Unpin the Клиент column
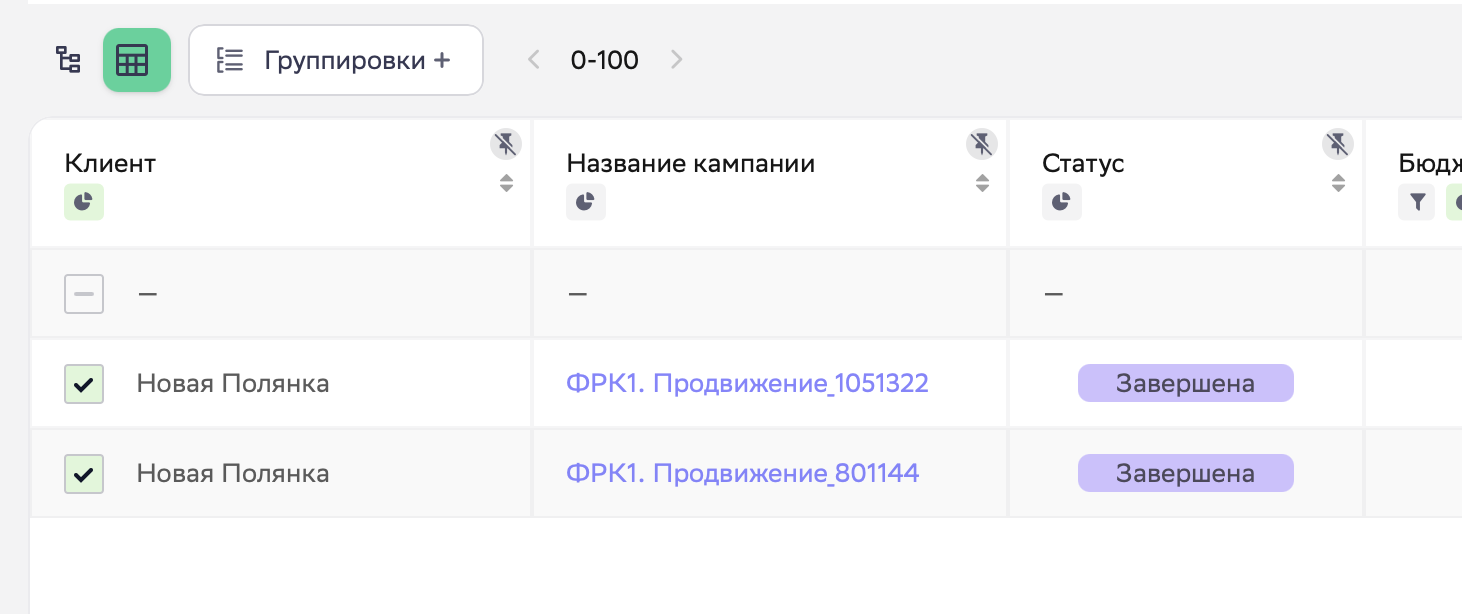This screenshot has width=1462, height=614. (506, 143)
